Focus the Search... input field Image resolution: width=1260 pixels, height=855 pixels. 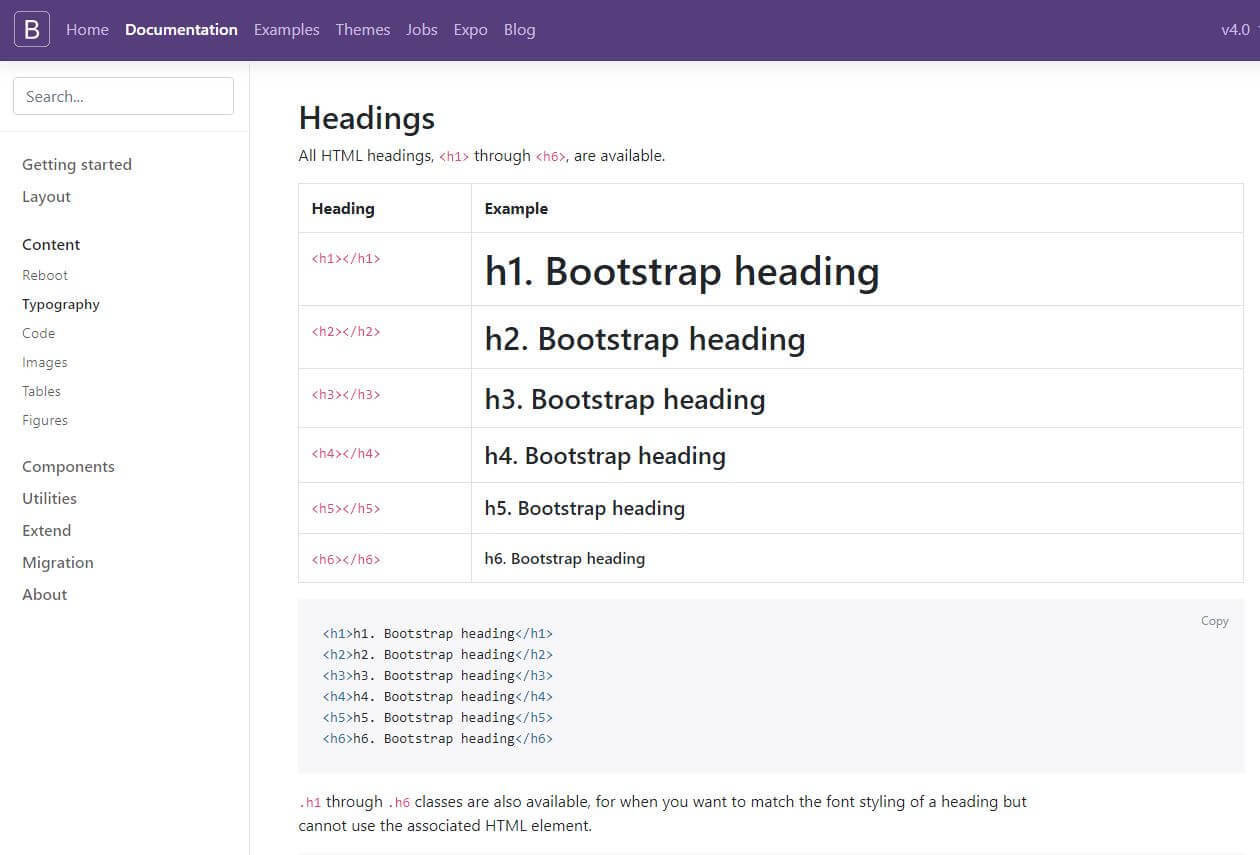point(123,96)
